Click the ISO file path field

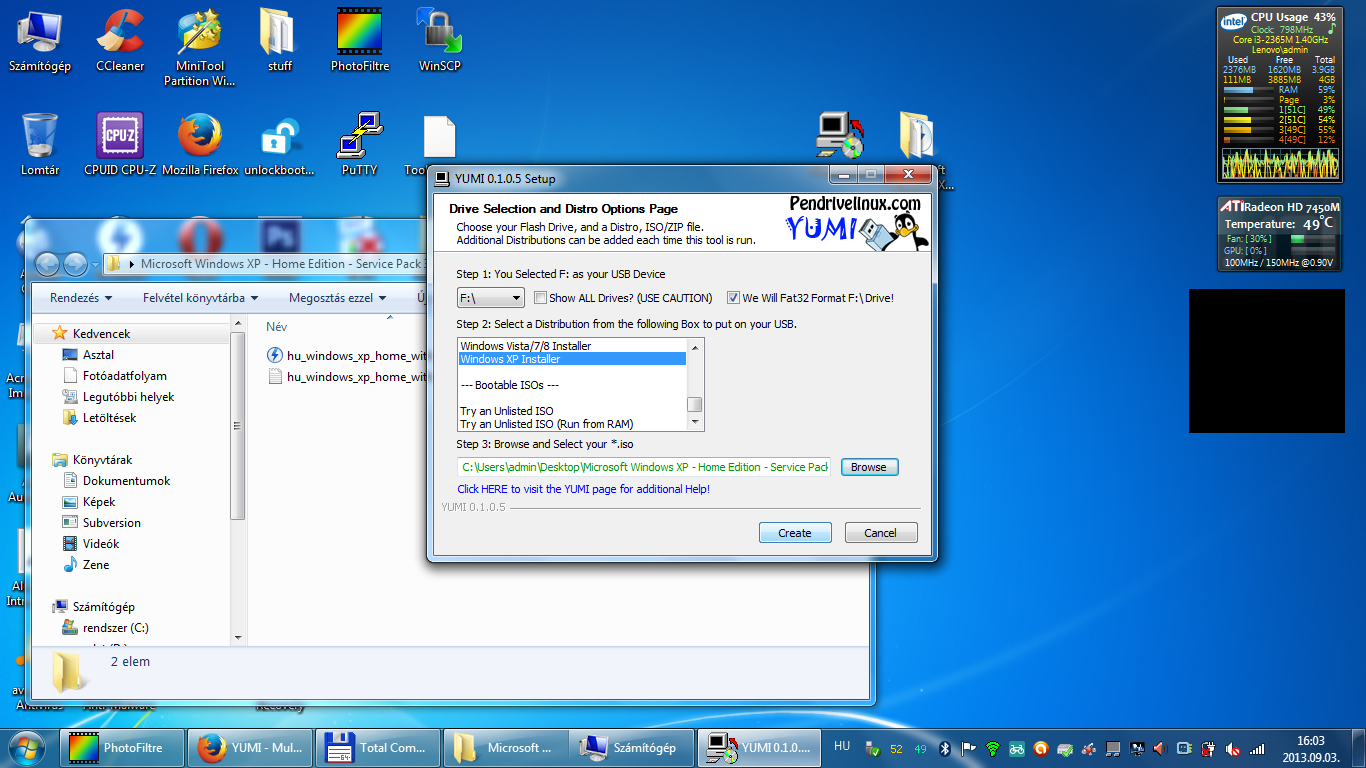(645, 467)
